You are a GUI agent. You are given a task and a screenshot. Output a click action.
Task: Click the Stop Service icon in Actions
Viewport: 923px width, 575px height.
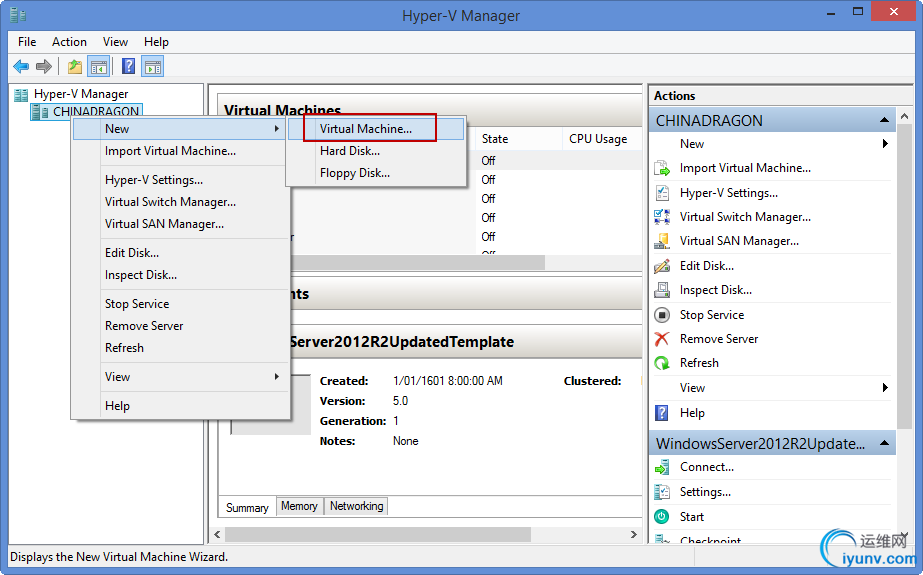point(662,315)
